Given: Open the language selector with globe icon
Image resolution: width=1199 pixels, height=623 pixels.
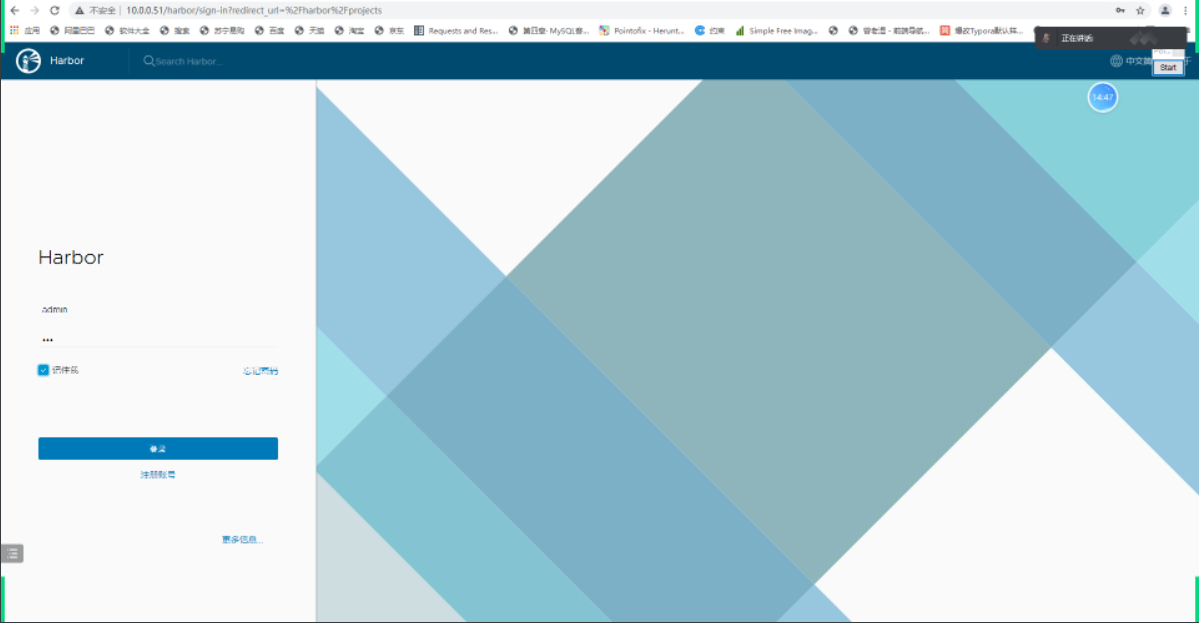Looking at the screenshot, I should click(x=1130, y=61).
